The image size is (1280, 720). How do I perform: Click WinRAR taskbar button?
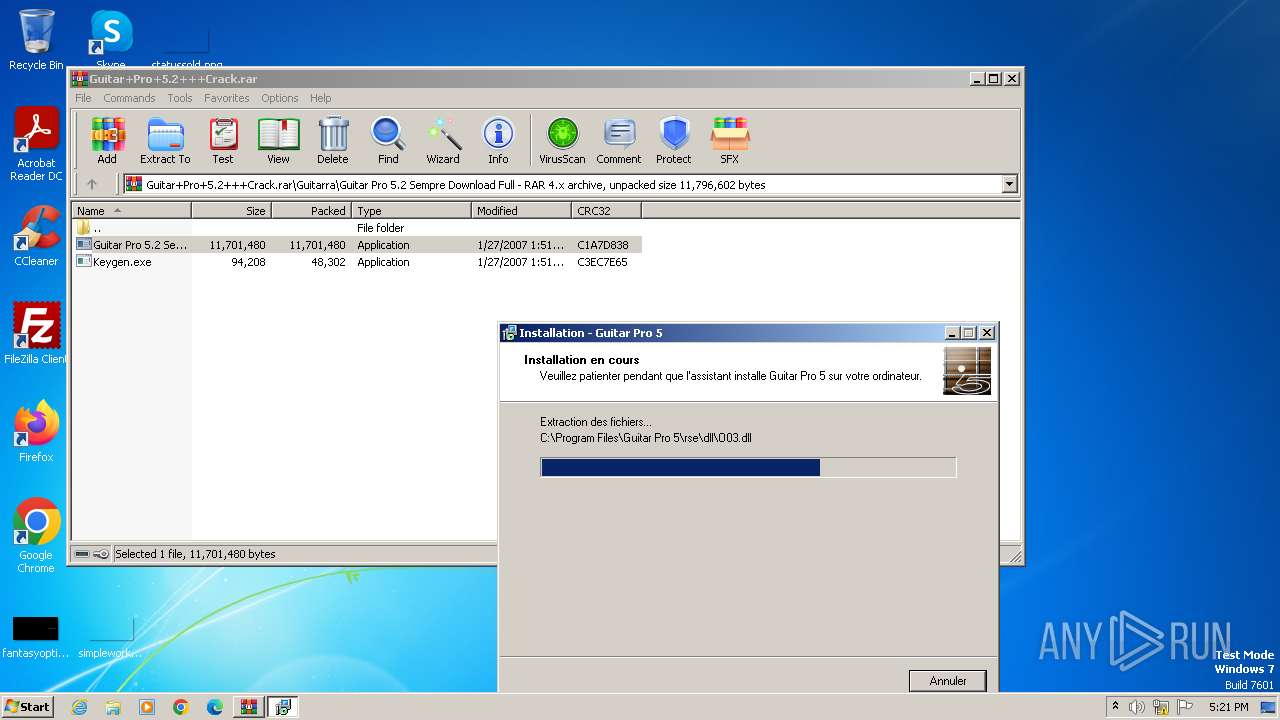[x=248, y=707]
